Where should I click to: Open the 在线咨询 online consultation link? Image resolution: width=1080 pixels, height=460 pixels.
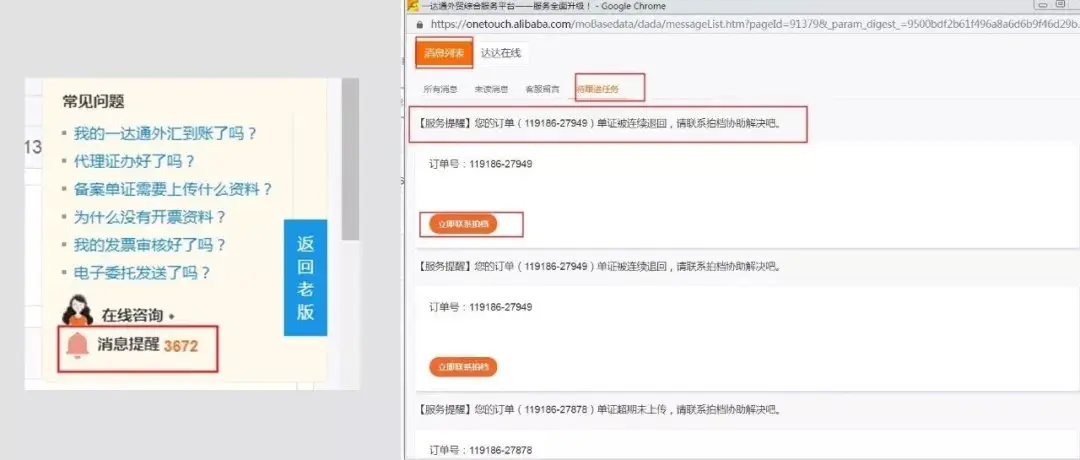tap(131, 315)
